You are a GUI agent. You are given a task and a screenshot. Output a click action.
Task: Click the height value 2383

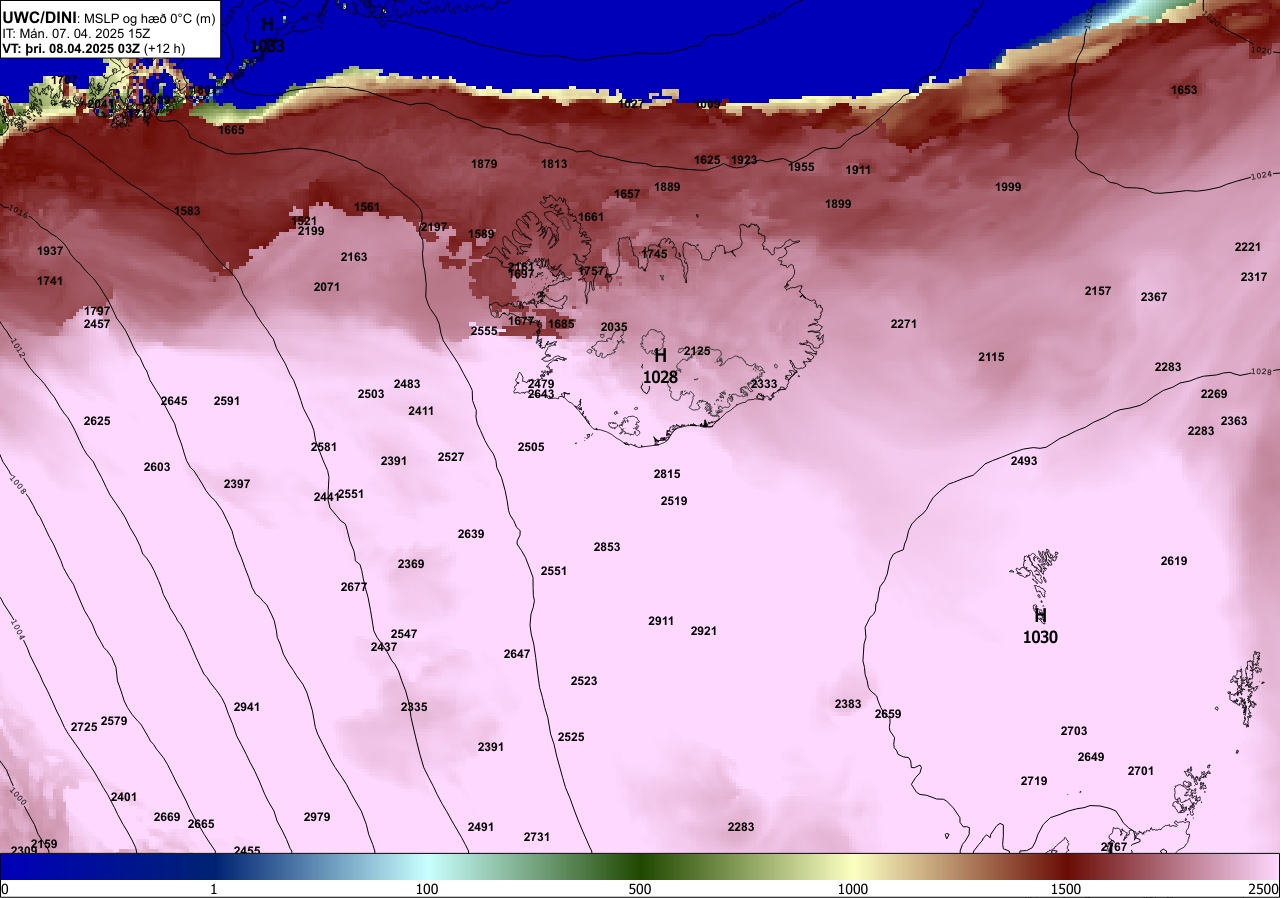pyautogui.click(x=848, y=704)
